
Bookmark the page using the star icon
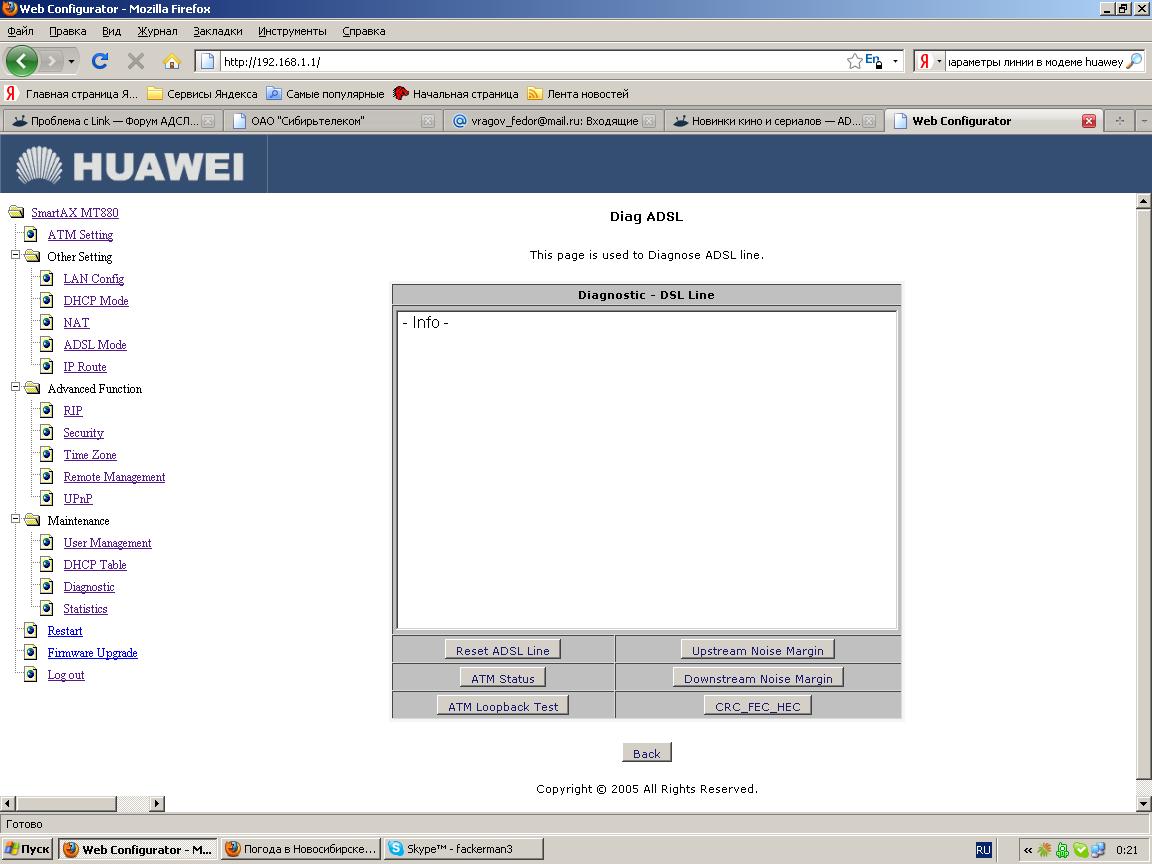click(x=854, y=61)
